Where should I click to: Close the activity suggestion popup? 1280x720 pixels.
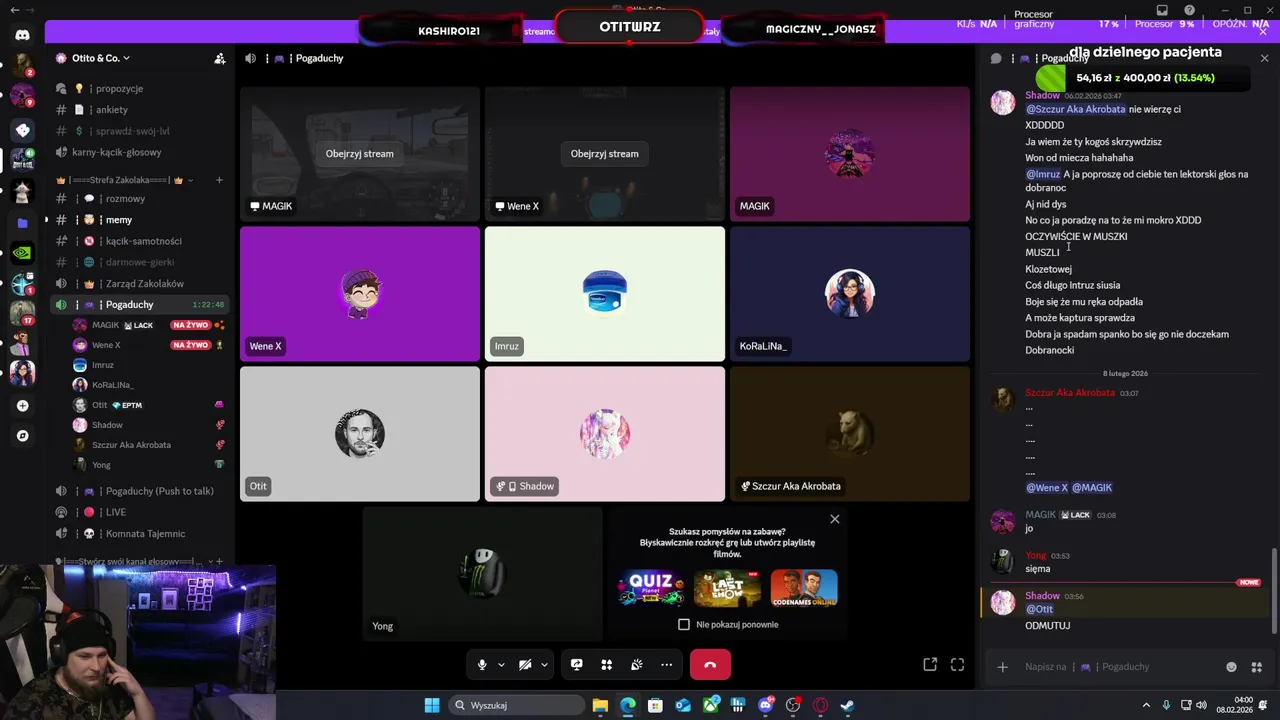835,519
